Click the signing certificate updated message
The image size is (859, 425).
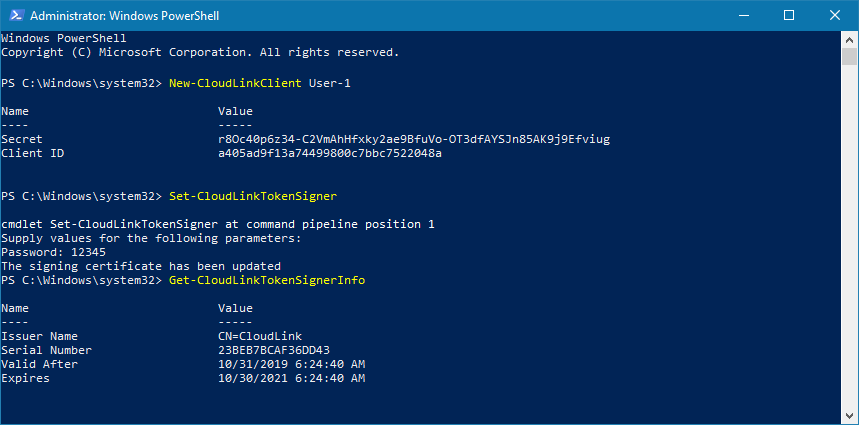coord(141,266)
